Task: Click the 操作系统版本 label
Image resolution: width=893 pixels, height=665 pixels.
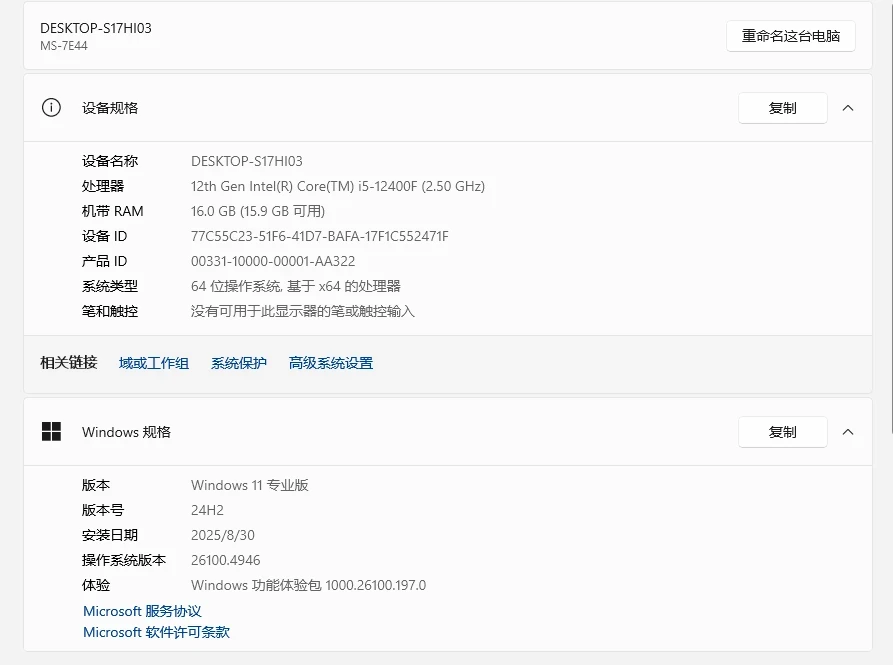Action: click(124, 561)
